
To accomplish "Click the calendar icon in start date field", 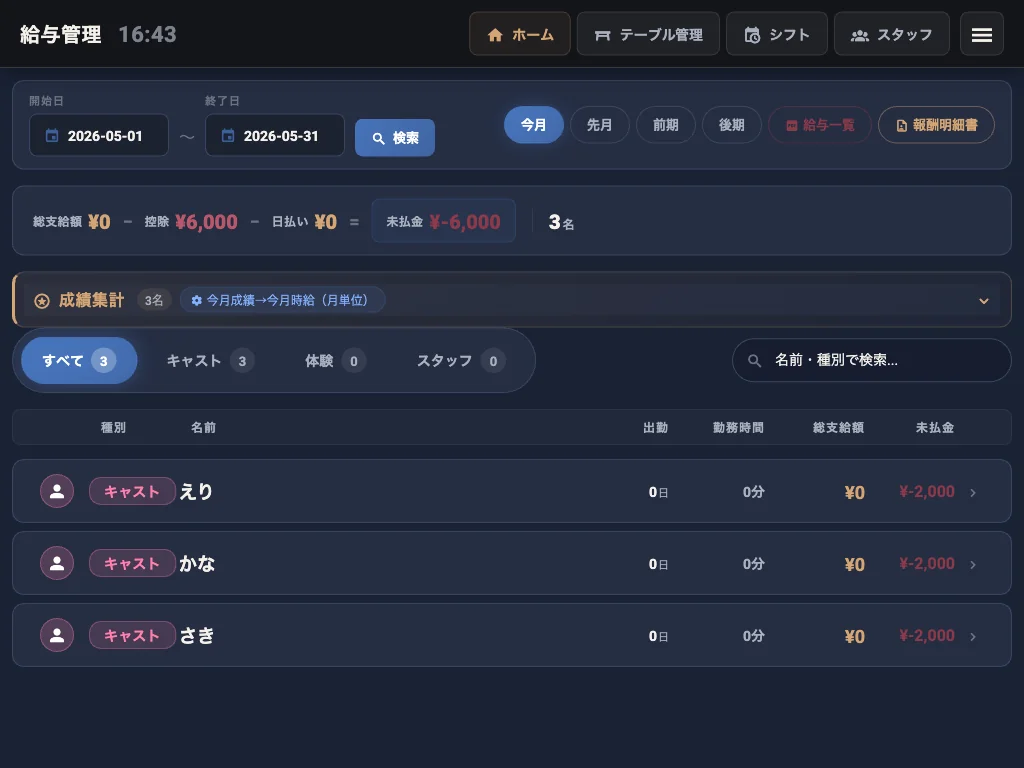I will click(52, 136).
